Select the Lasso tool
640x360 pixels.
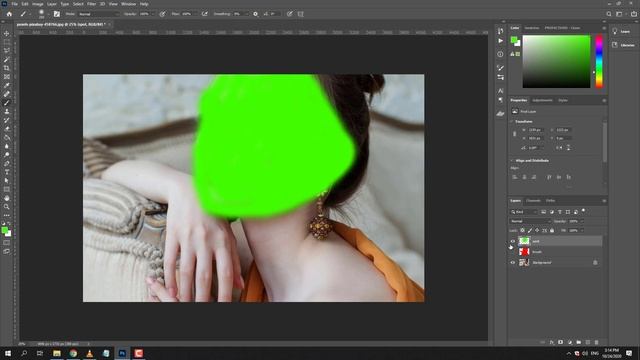(7, 51)
